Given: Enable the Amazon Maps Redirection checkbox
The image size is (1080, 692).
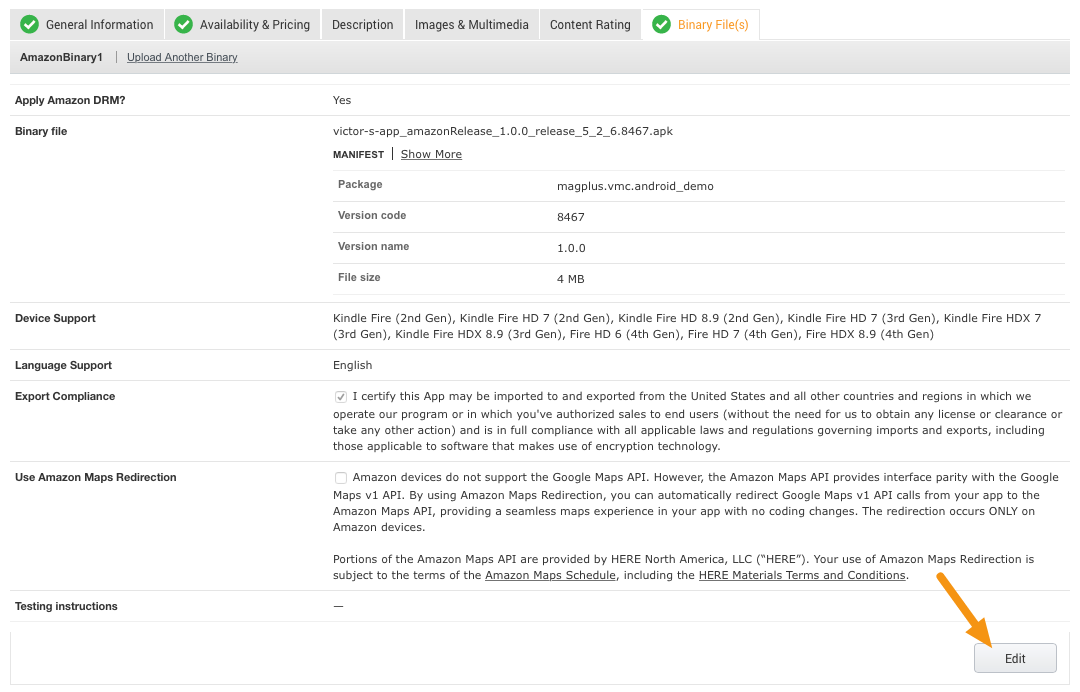Looking at the screenshot, I should (x=341, y=478).
